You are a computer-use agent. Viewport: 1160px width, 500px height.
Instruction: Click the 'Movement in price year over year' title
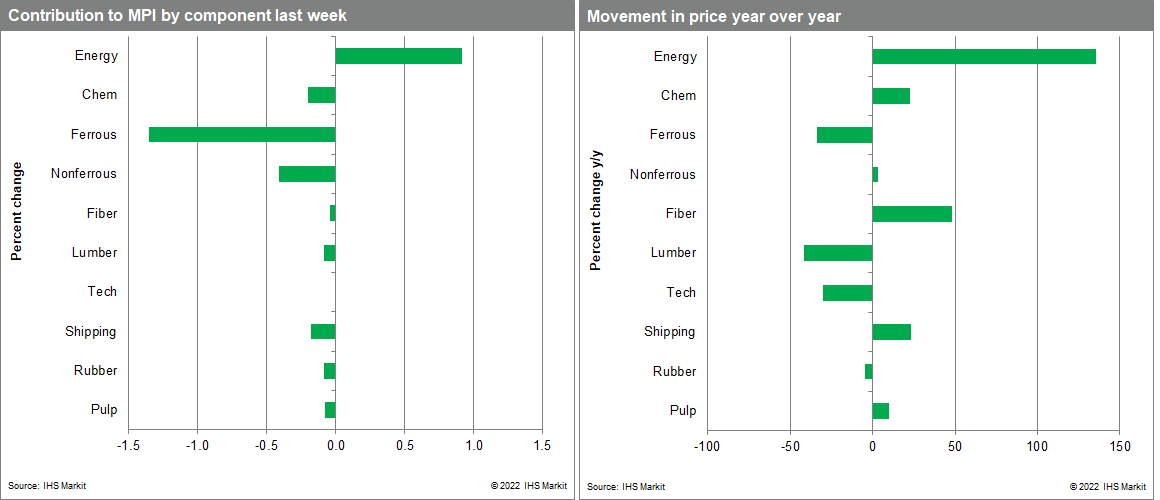714,16
